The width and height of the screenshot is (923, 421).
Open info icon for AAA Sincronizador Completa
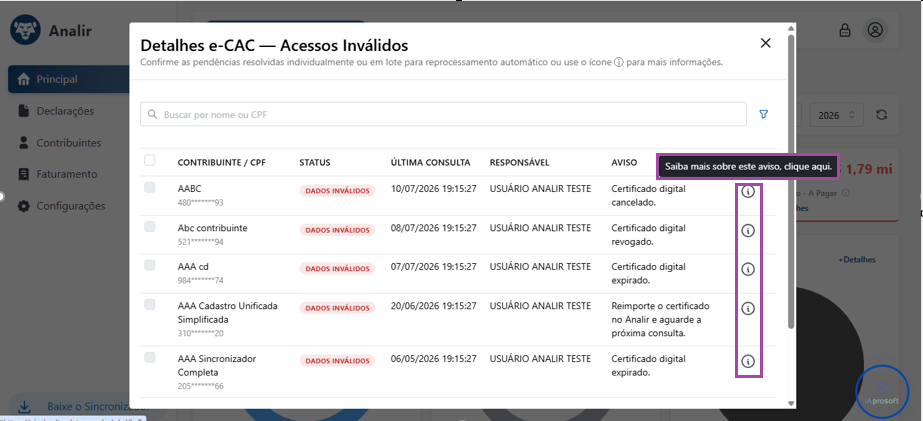pos(748,361)
